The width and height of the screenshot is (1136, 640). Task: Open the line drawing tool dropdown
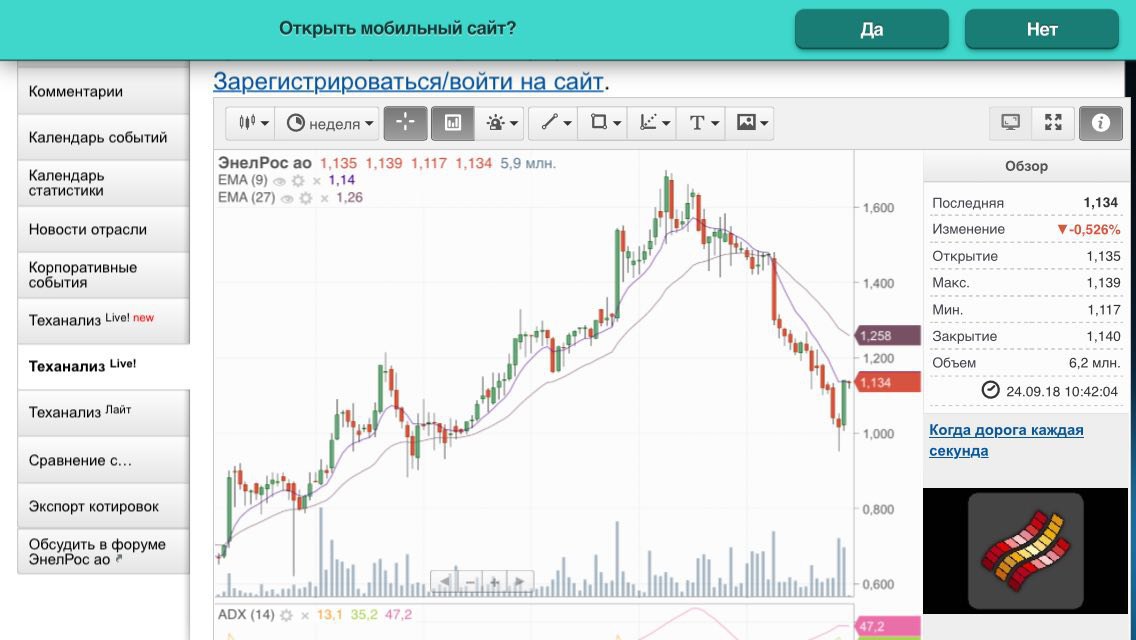tap(554, 123)
